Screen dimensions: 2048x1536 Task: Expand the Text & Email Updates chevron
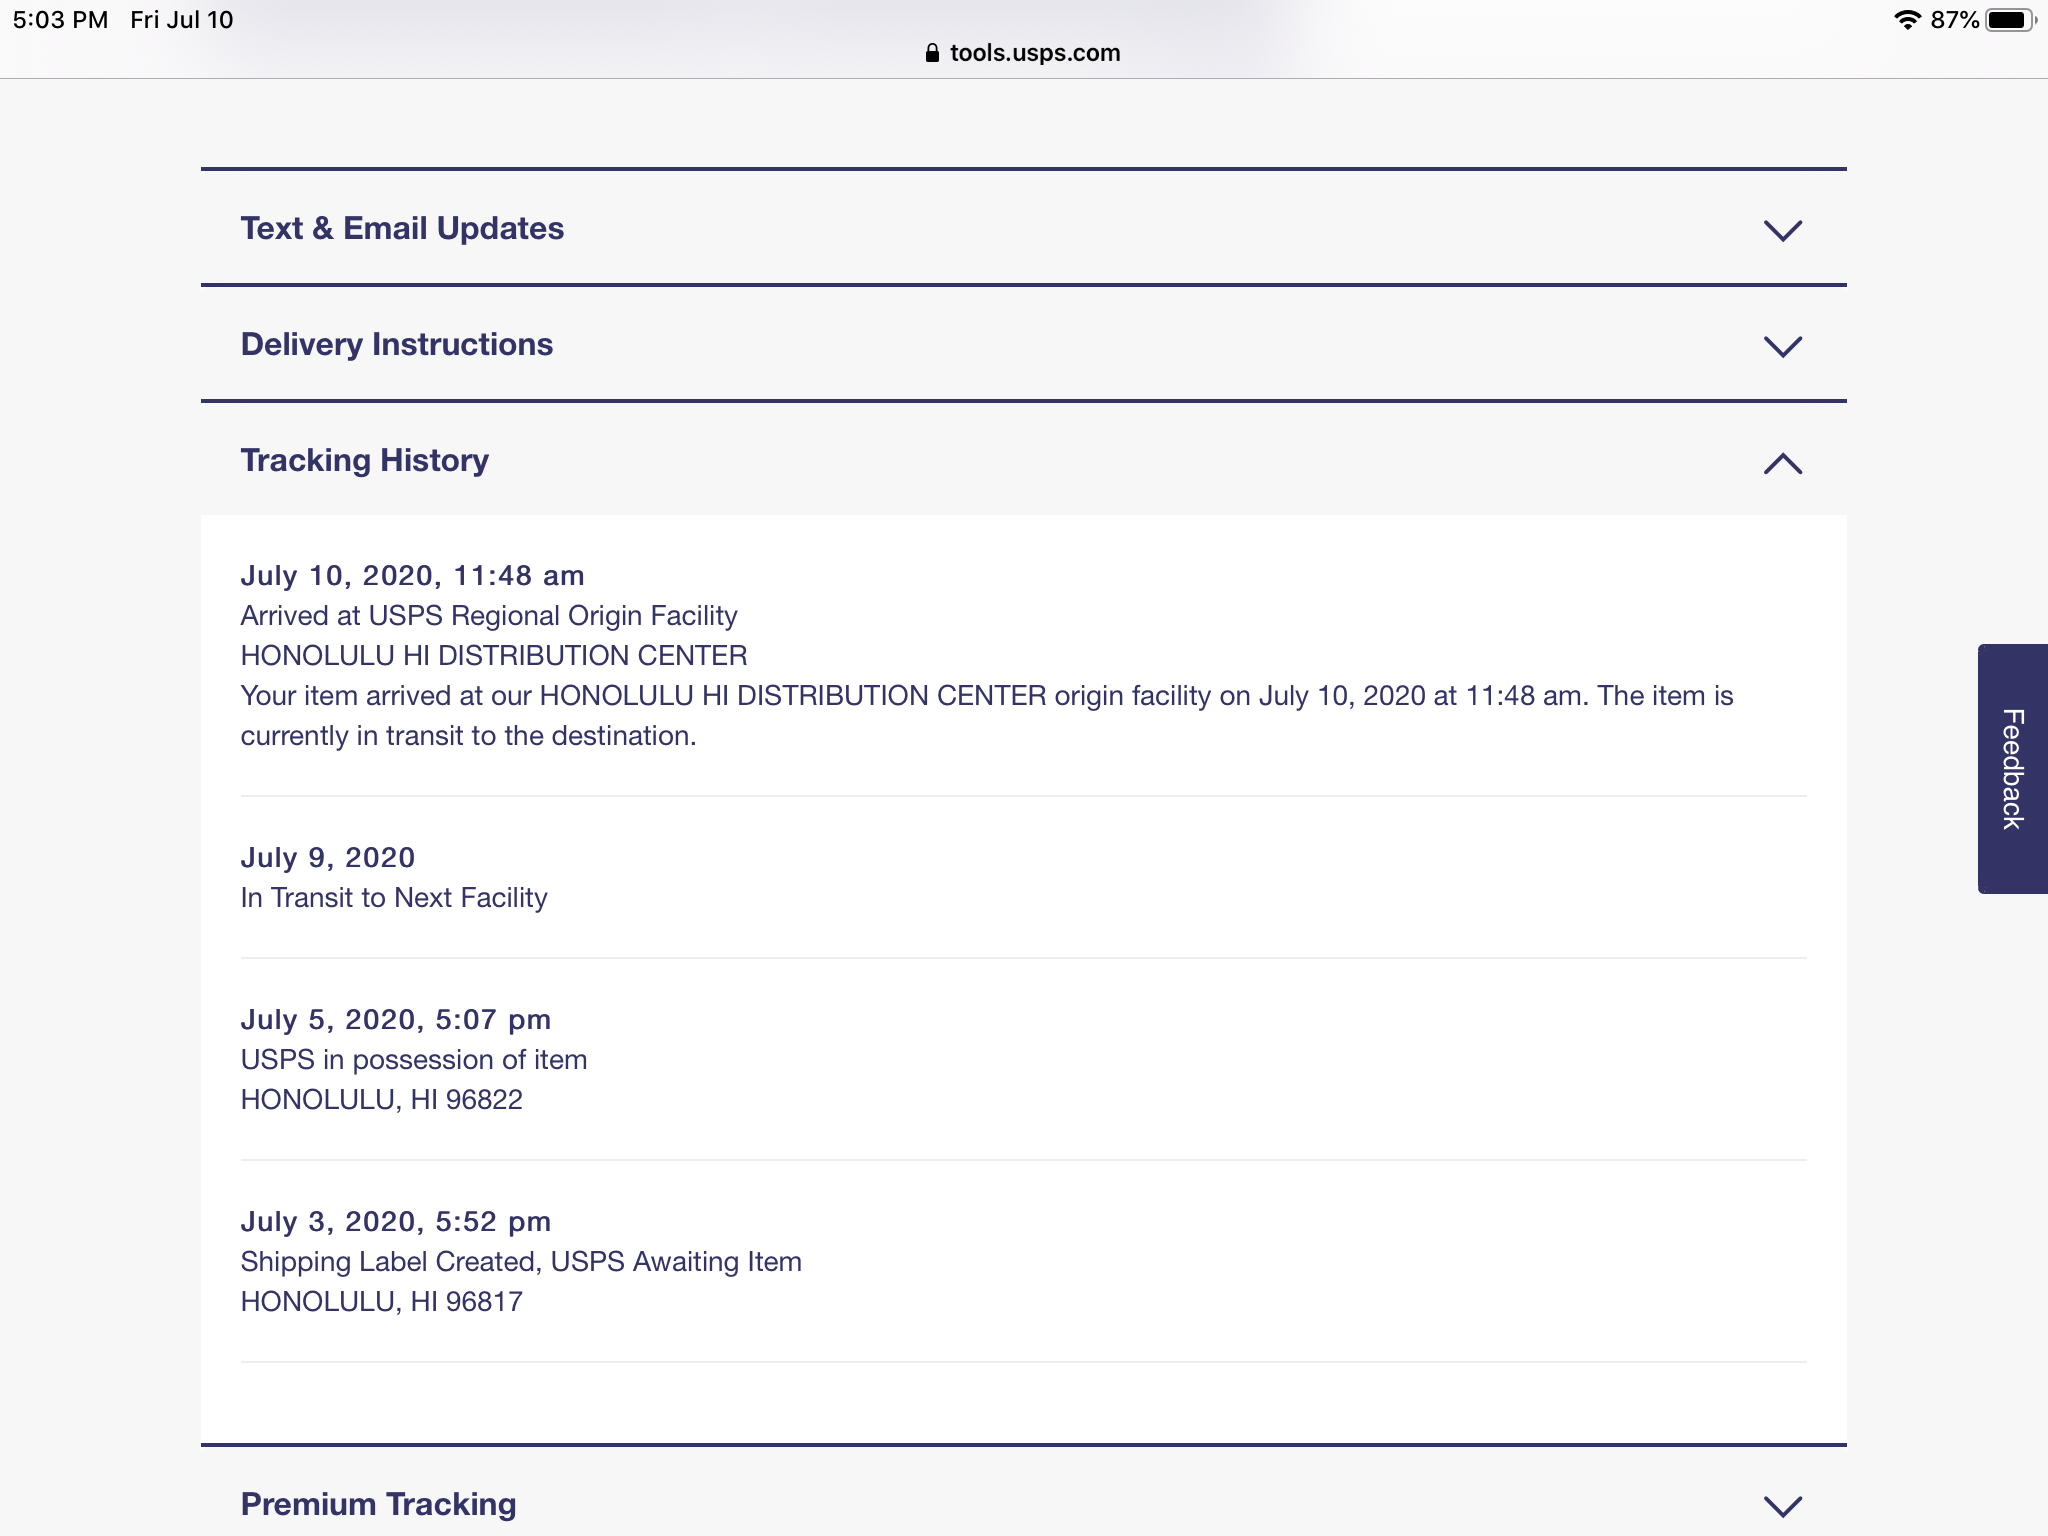pyautogui.click(x=1783, y=231)
